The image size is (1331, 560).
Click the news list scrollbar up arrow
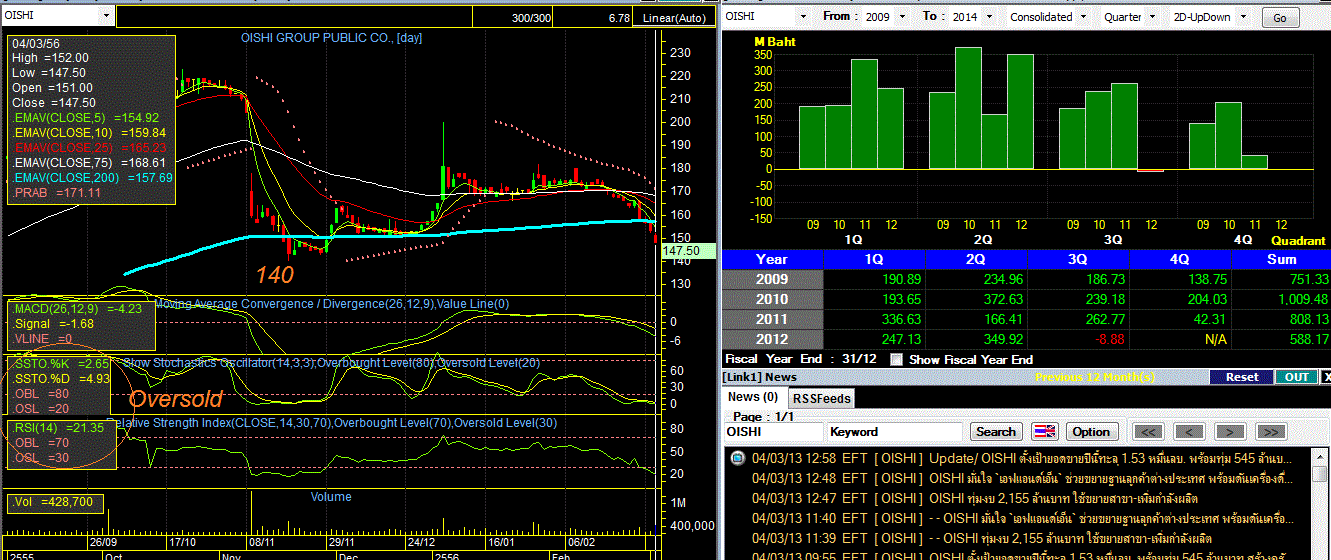[x=1322, y=457]
